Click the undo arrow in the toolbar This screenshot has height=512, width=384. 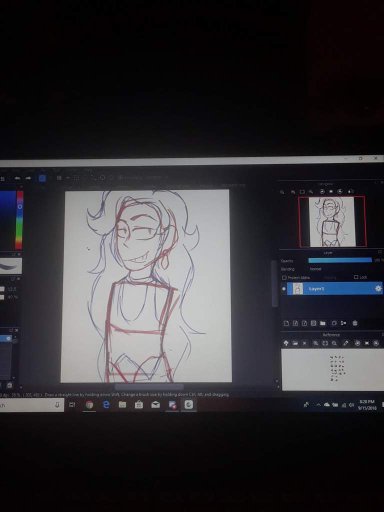tap(17, 179)
